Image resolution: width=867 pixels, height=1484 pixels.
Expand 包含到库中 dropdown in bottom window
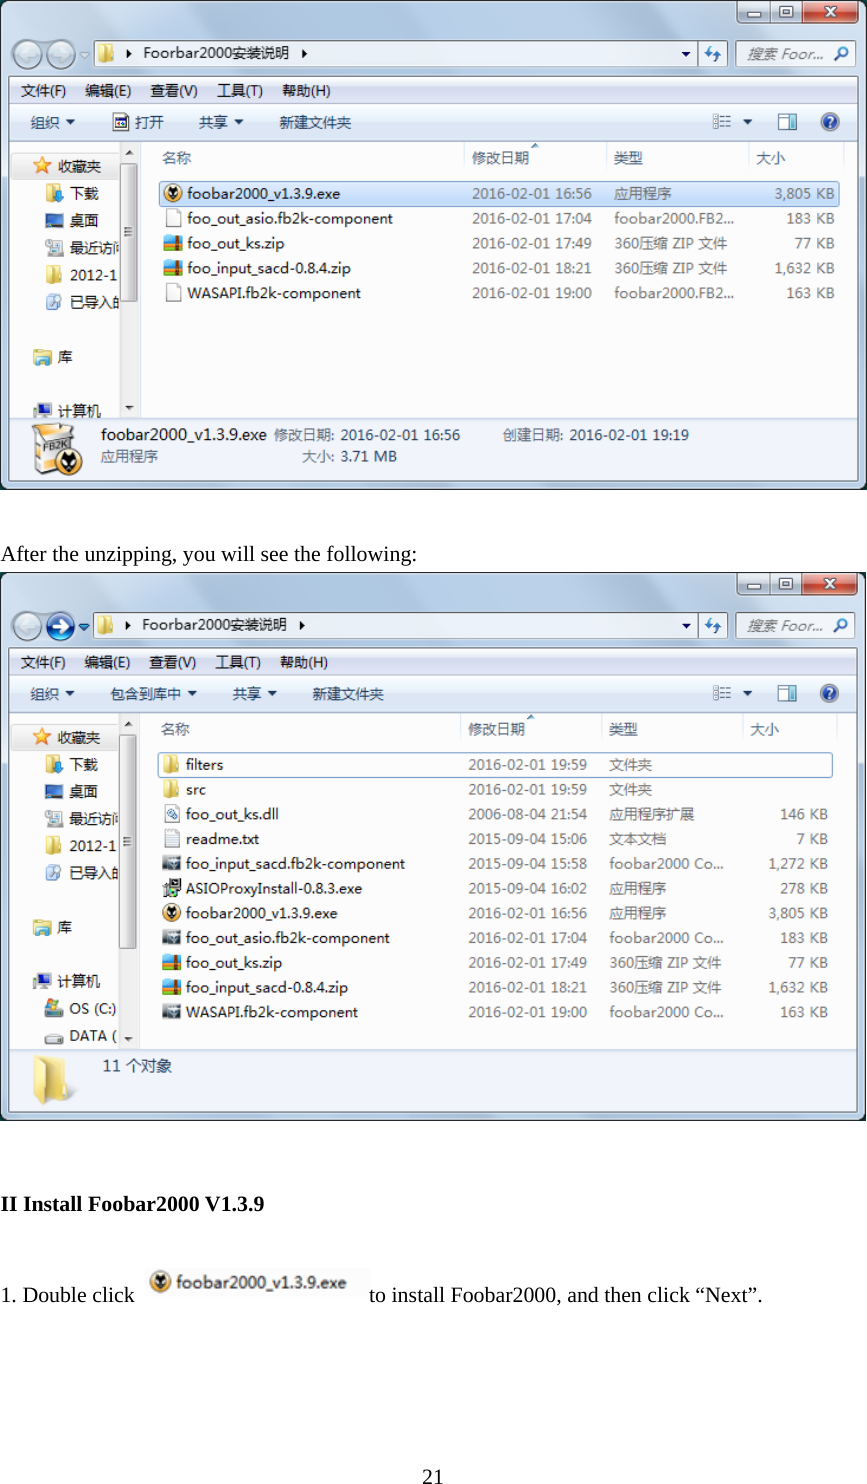click(x=153, y=694)
